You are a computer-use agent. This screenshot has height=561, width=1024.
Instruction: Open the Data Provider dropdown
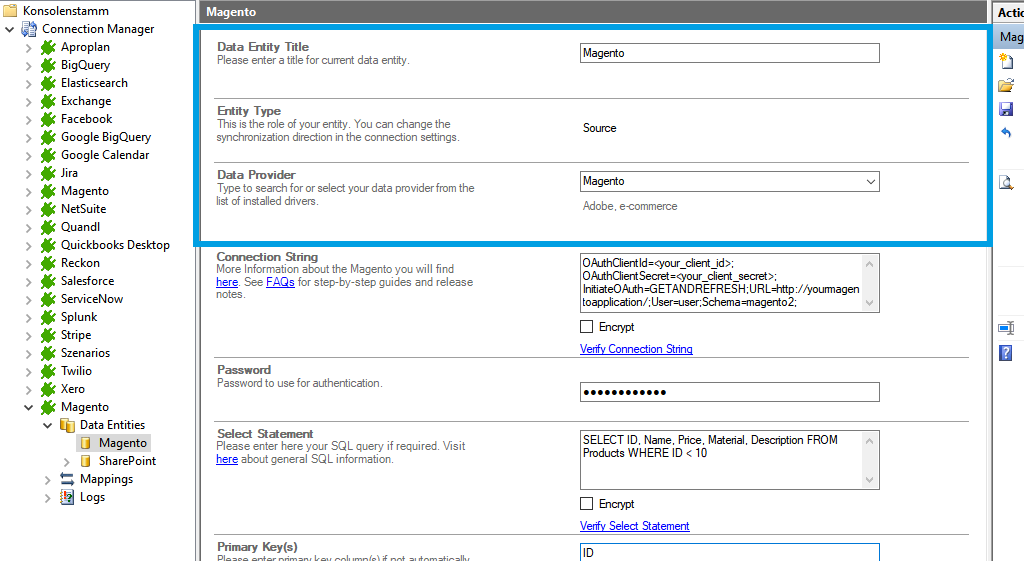870,182
